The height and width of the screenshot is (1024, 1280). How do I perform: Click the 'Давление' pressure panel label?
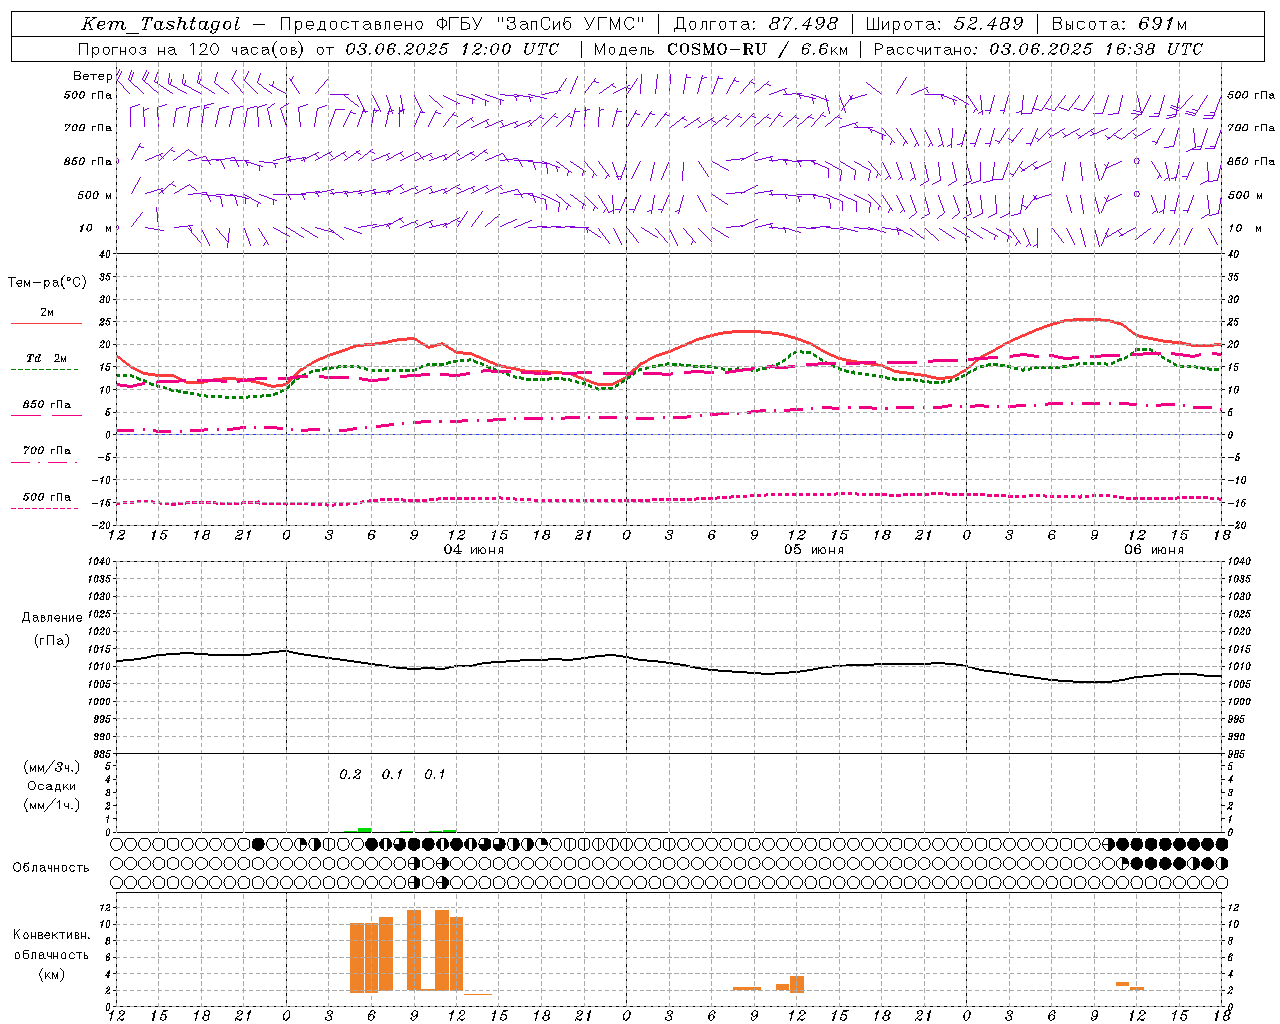52,618
